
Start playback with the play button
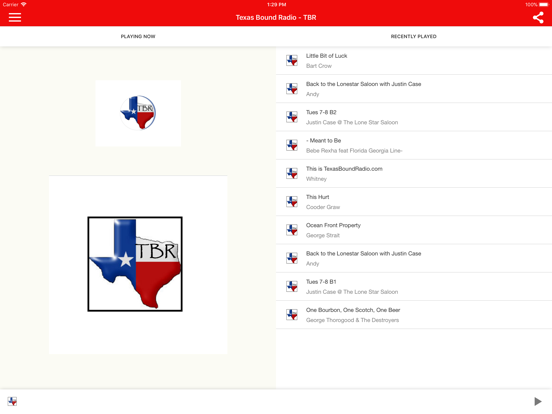537,401
